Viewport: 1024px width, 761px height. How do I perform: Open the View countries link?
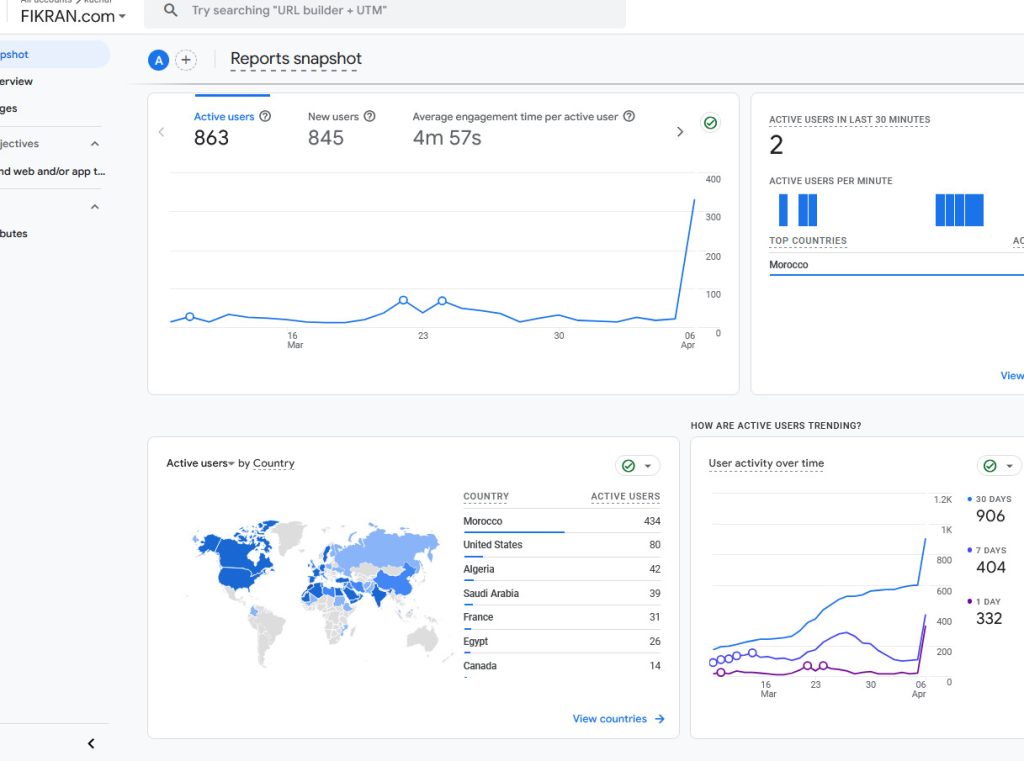point(618,719)
